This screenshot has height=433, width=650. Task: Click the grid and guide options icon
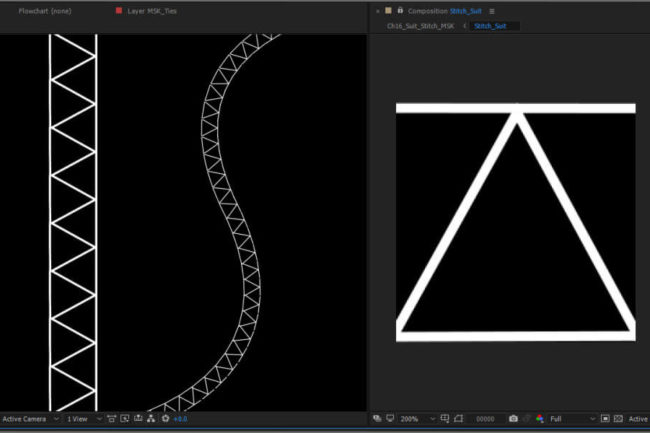(x=443, y=418)
